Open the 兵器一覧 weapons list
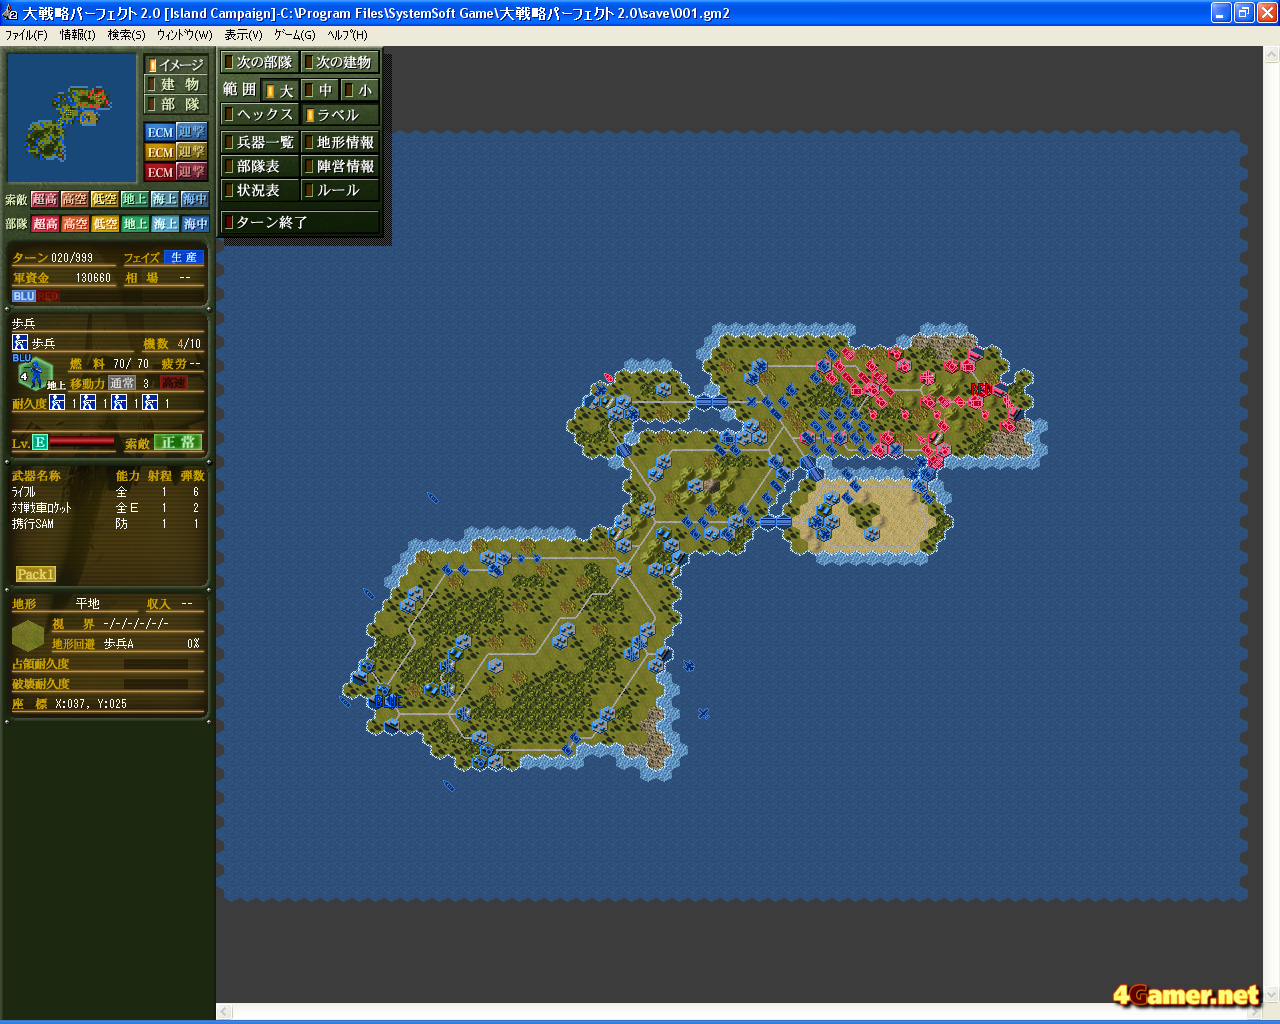1280x1024 pixels. (x=259, y=142)
